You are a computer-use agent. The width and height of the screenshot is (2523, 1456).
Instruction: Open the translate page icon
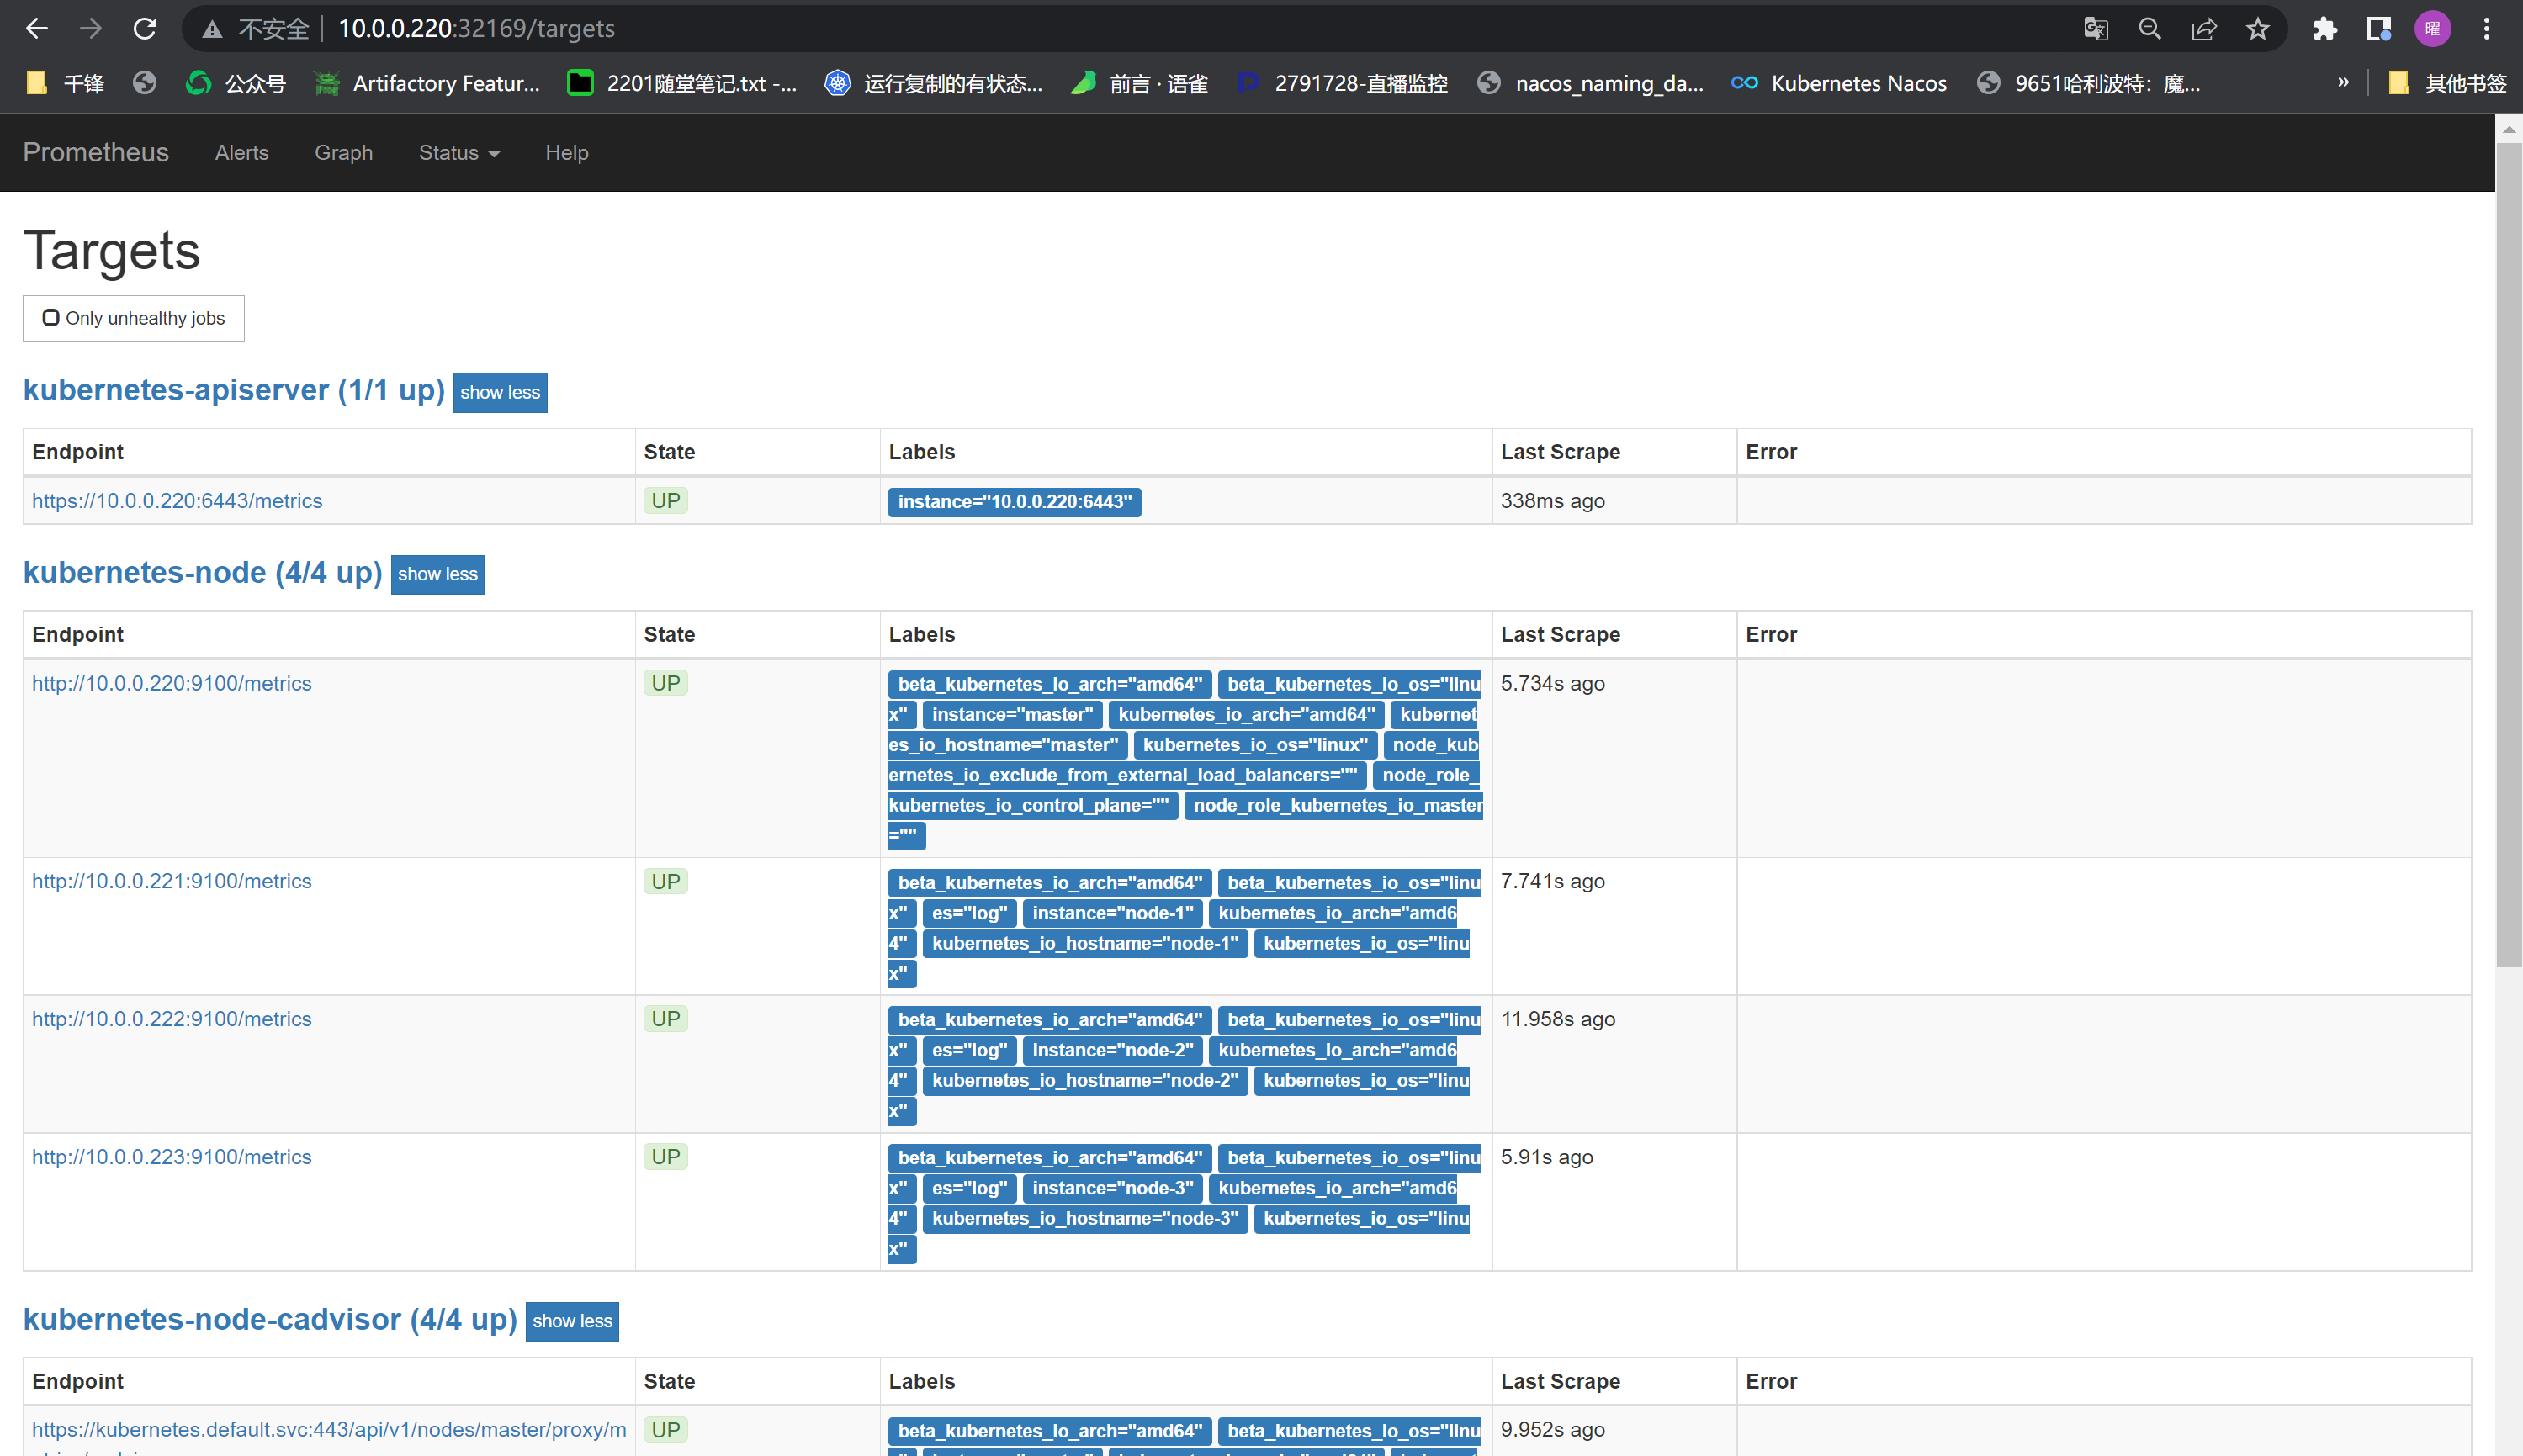(2095, 29)
